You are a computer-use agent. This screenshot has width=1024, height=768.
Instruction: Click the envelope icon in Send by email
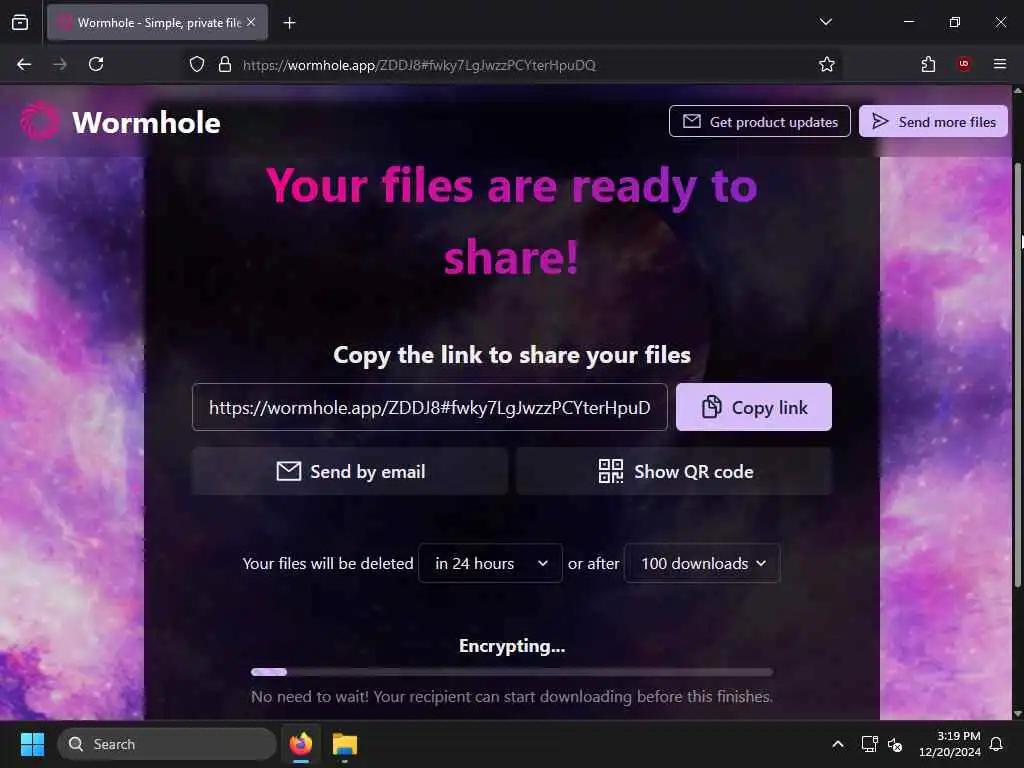(289, 471)
